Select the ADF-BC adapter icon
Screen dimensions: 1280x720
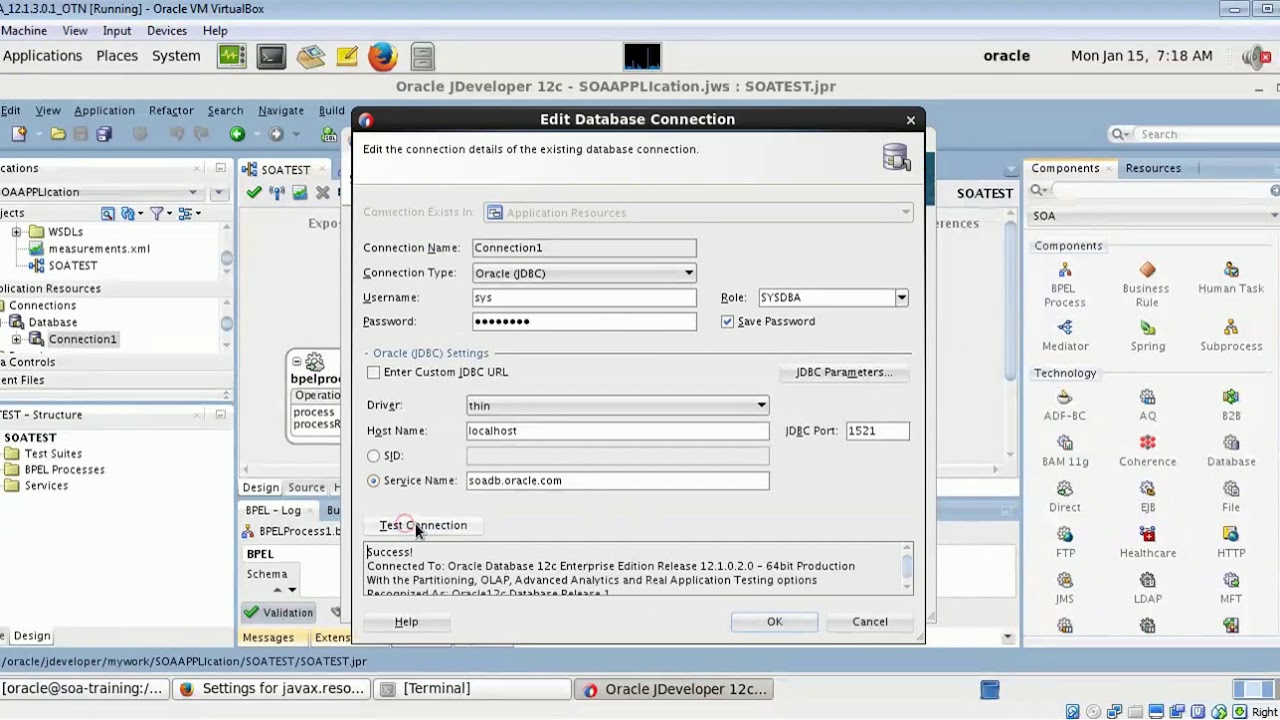[1064, 397]
